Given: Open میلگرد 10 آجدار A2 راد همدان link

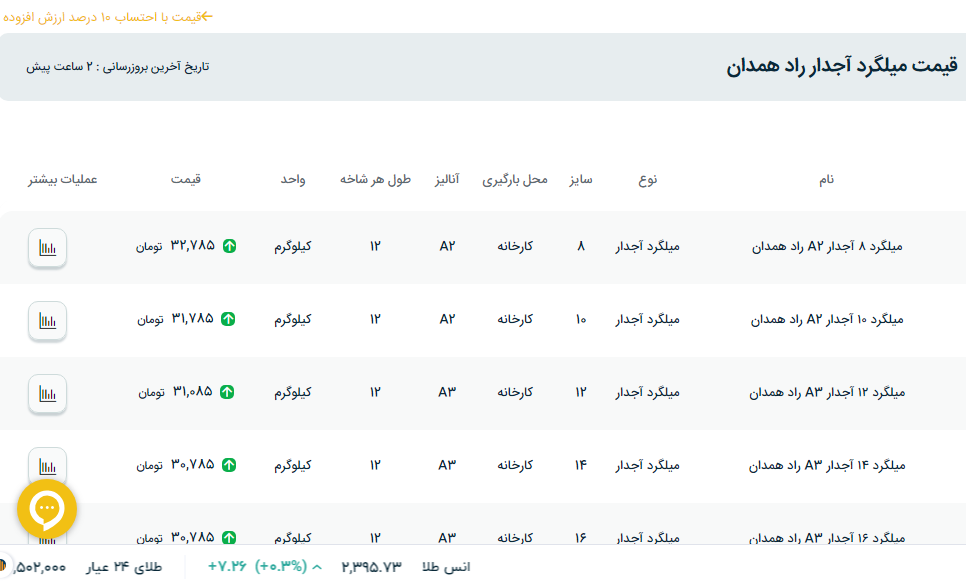Looking at the screenshot, I should click(x=827, y=320).
